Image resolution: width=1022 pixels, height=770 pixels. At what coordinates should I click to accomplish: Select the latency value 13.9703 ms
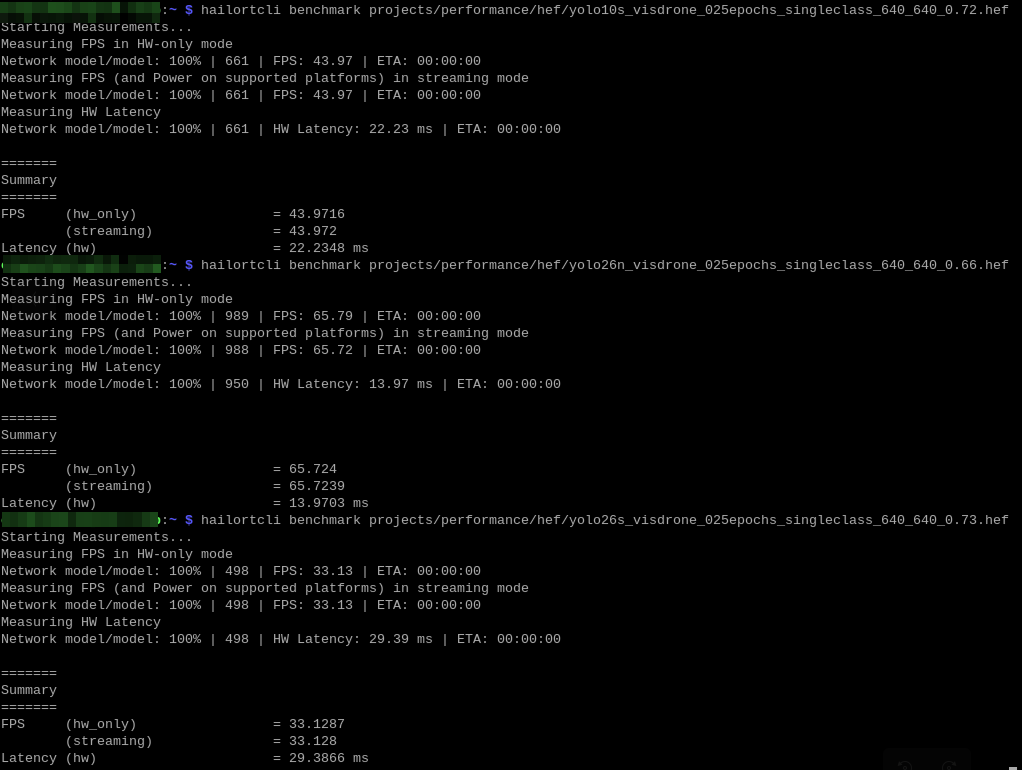pos(328,503)
